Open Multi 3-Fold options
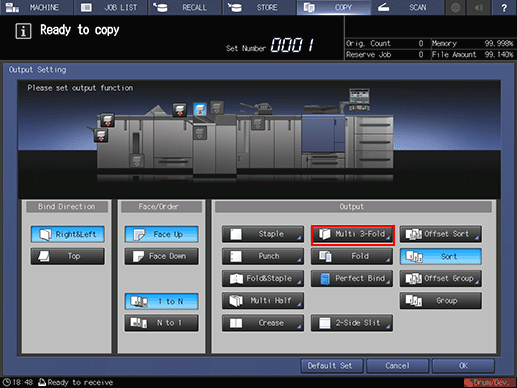Screen dimensions: 517x388 (x=353, y=235)
